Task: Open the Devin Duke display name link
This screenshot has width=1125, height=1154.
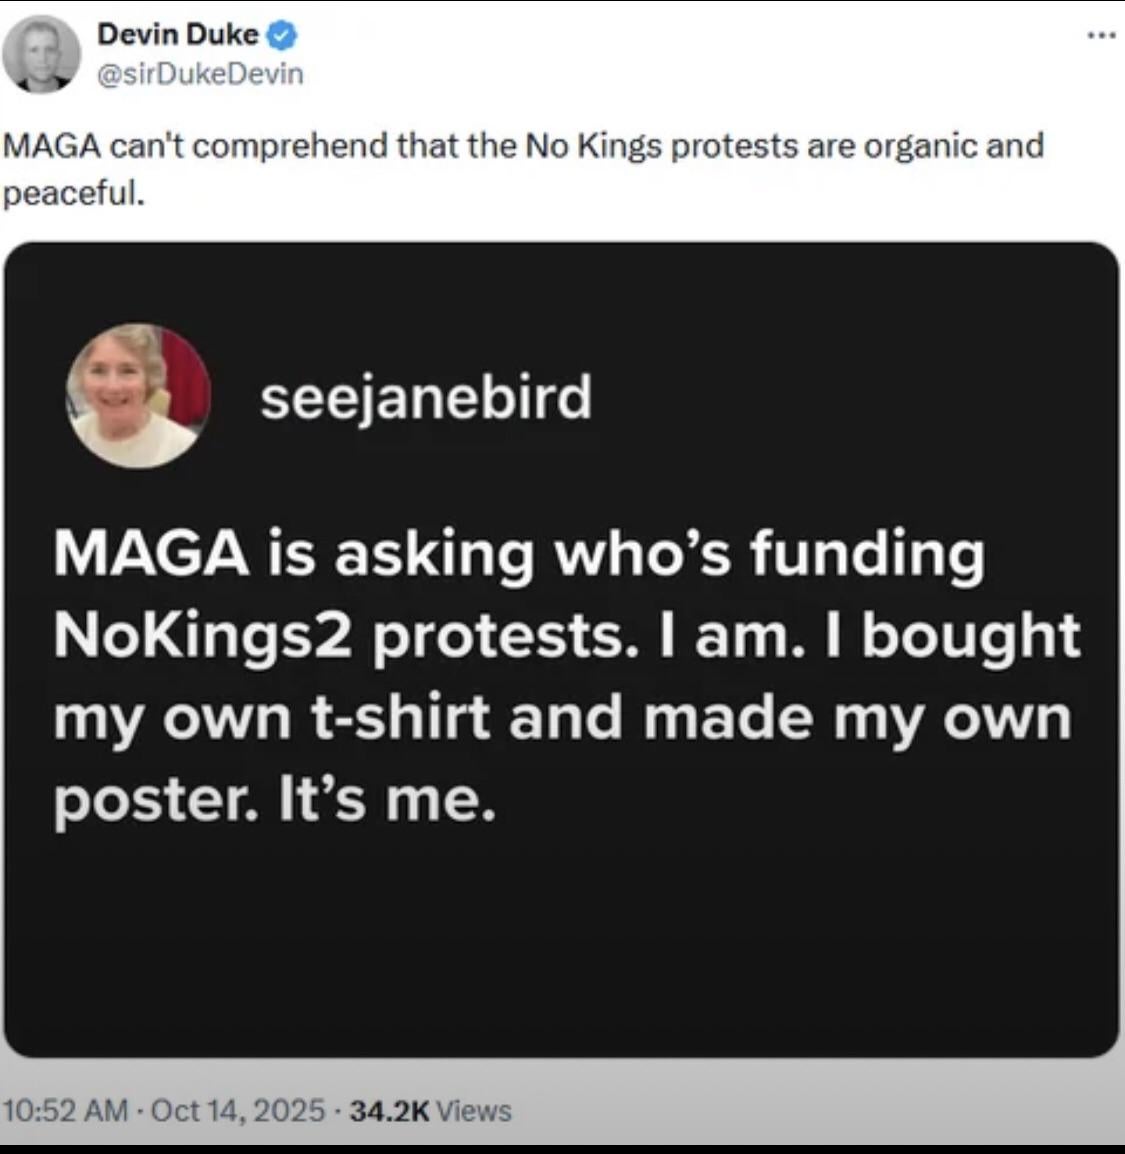Action: [177, 35]
